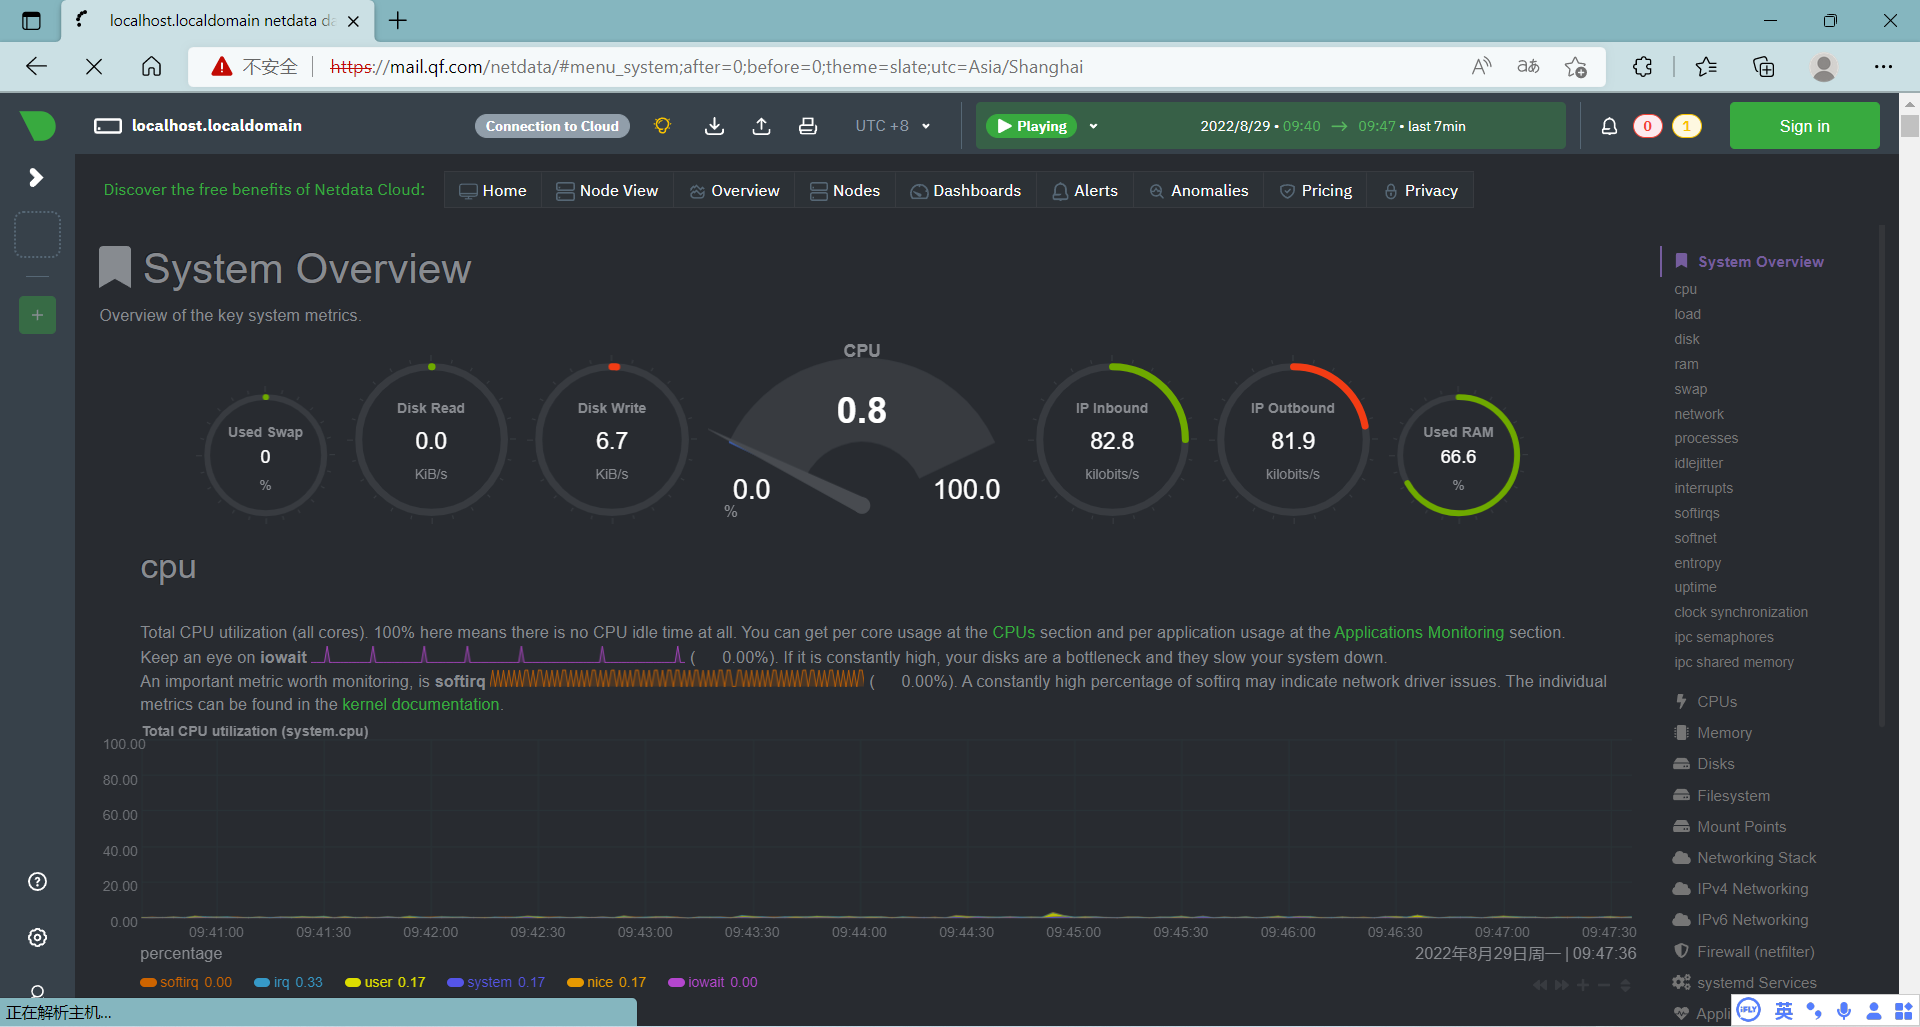Jump to clock synchronization in right menu
The image size is (1920, 1027).
[1741, 612]
